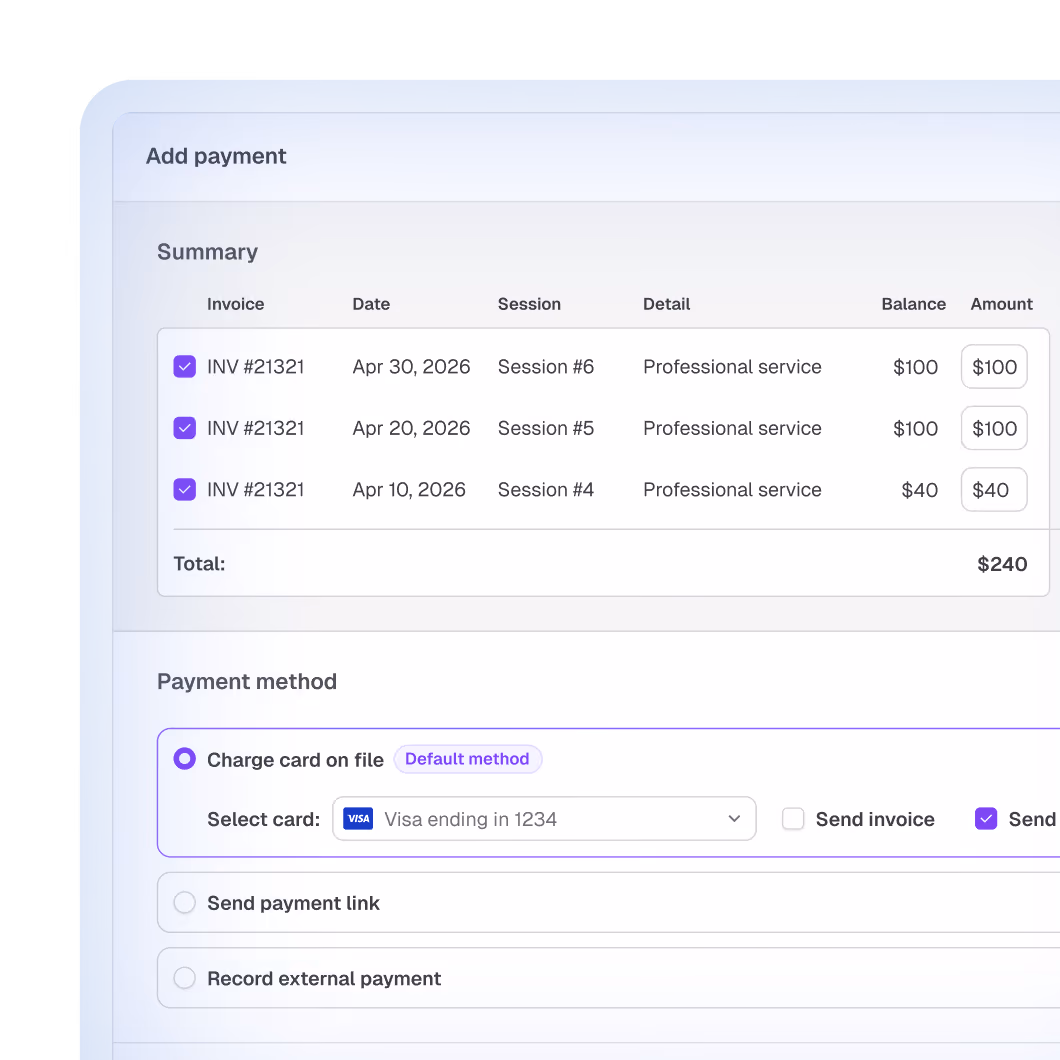Click INV #21321 in the Apr 10 row
Image resolution: width=1060 pixels, height=1060 pixels.
click(x=256, y=490)
